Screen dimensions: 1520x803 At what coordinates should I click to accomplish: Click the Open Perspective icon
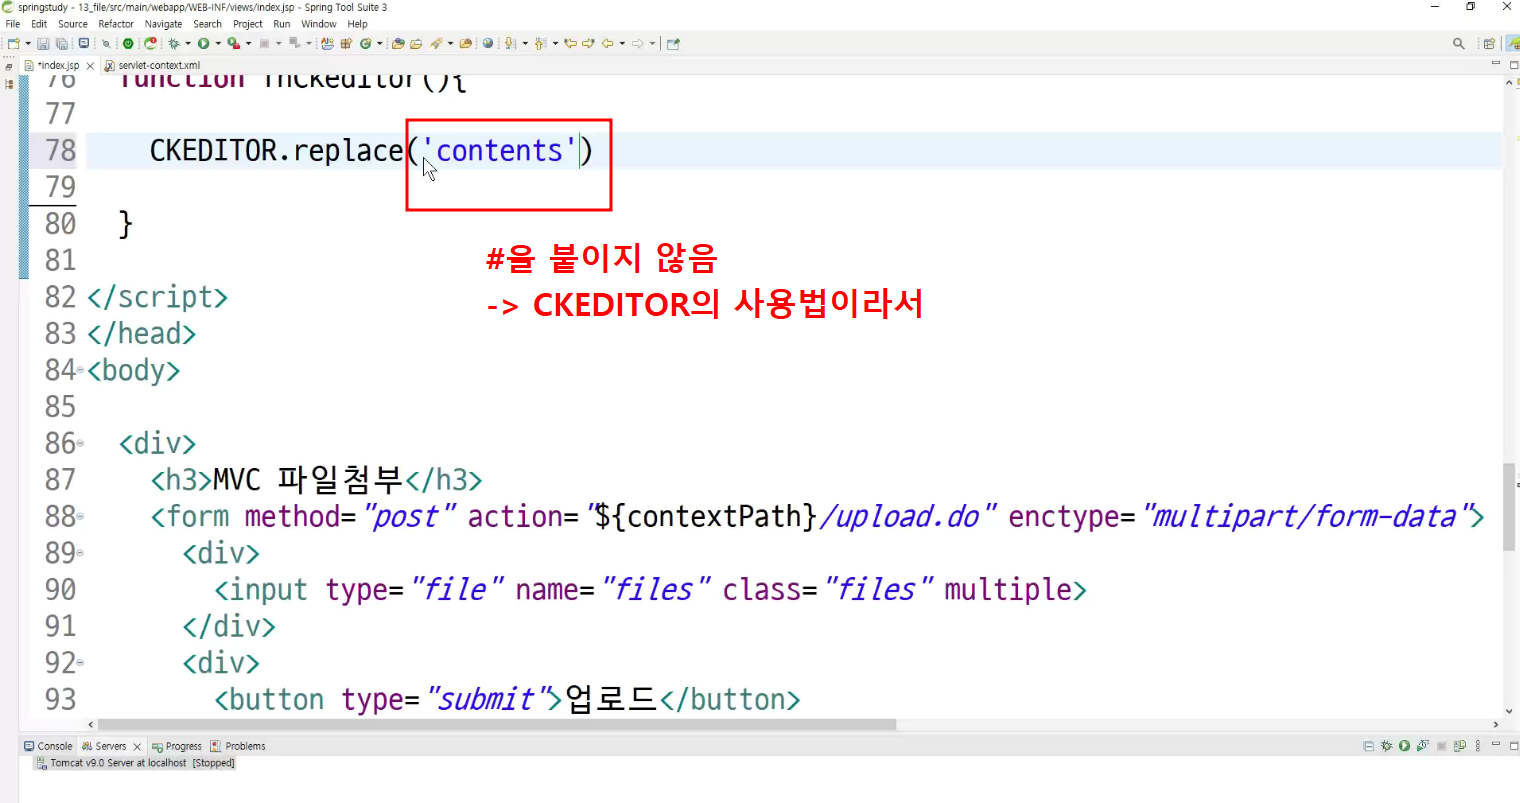pos(1489,44)
